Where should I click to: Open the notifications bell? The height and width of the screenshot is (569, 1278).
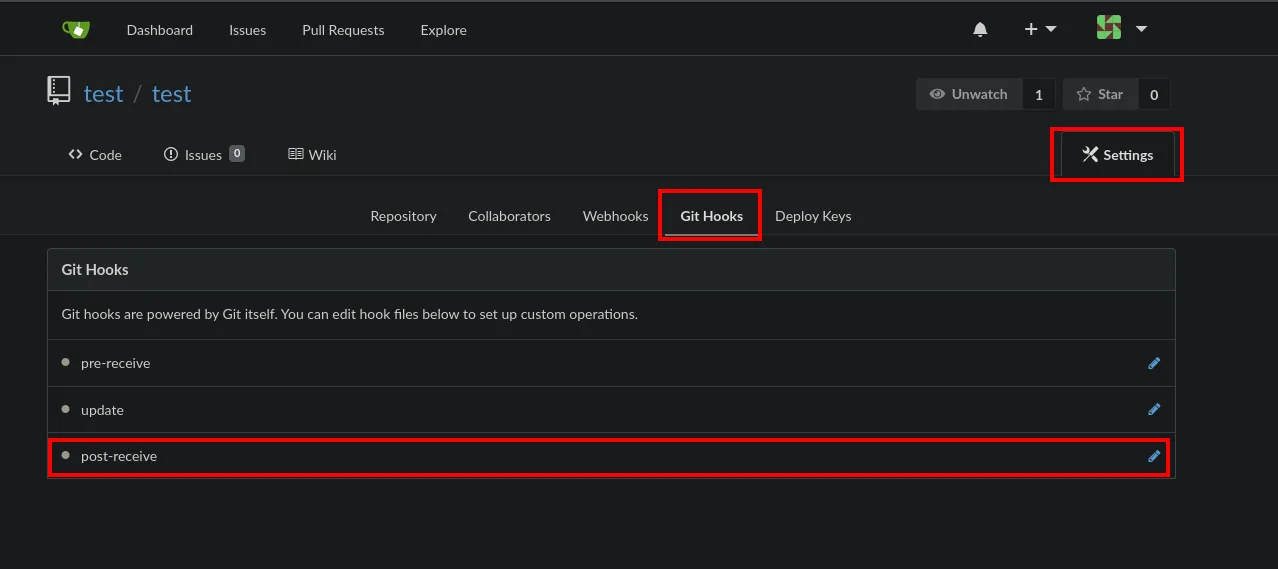980,30
